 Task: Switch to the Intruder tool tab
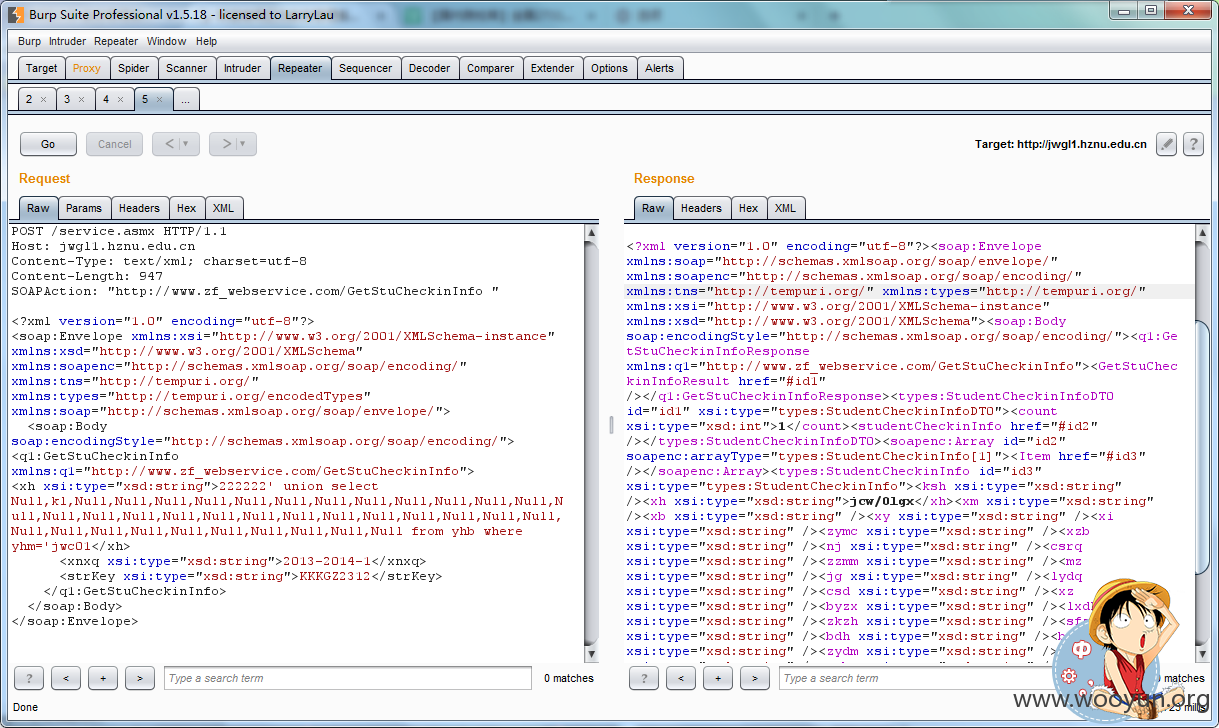tap(243, 68)
